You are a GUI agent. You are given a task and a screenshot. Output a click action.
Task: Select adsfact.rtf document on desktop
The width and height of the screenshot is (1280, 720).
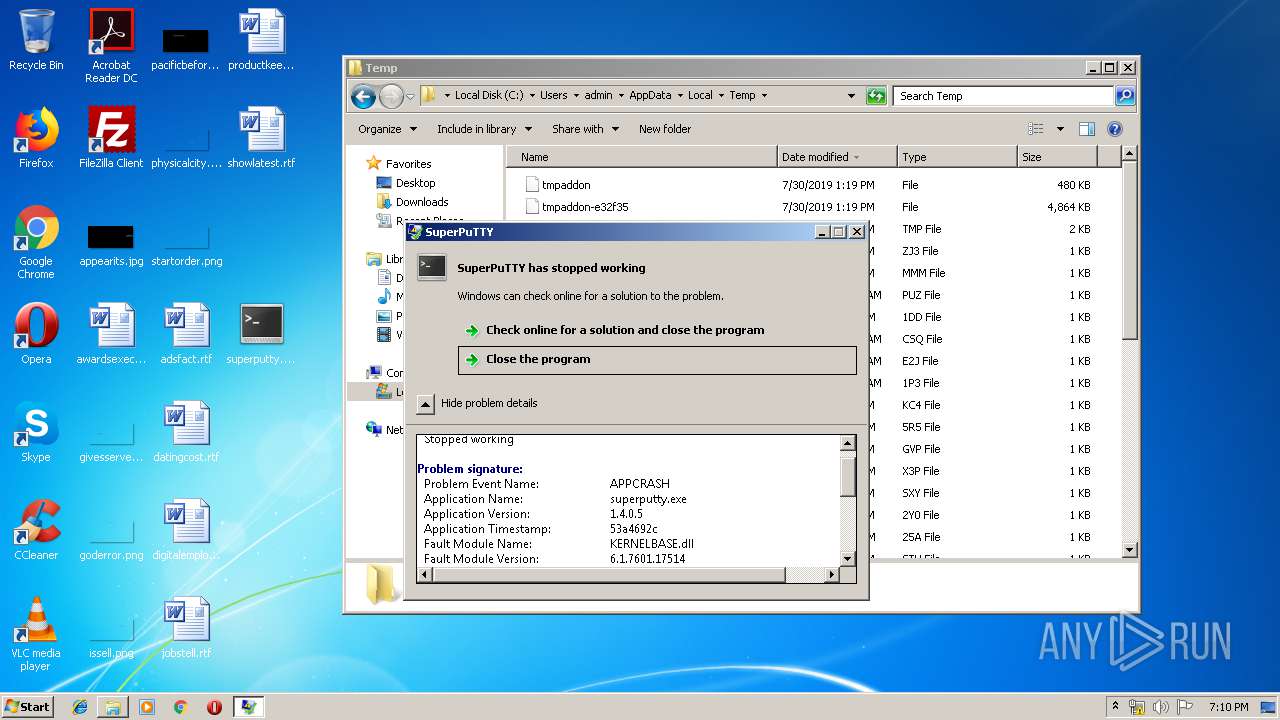(x=186, y=334)
